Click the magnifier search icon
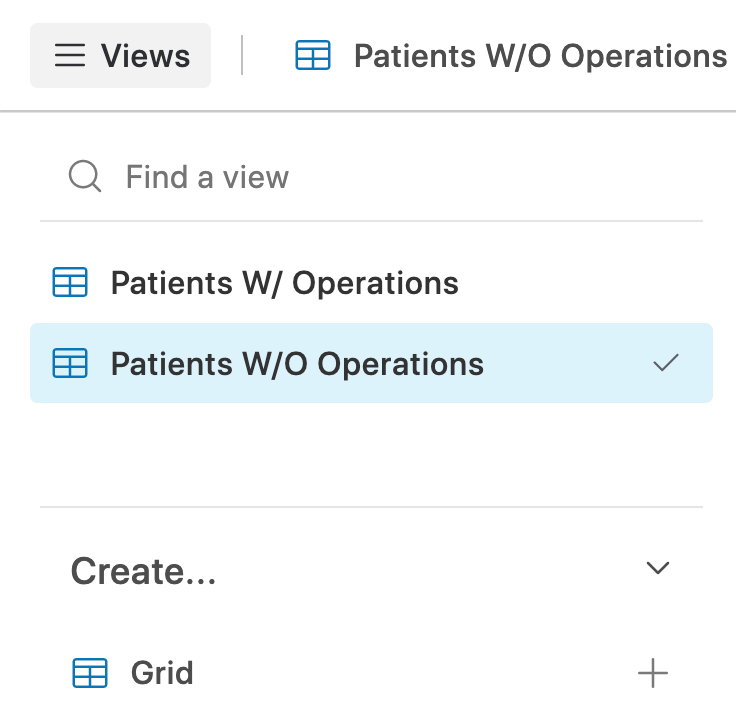The height and width of the screenshot is (726, 736). click(85, 176)
